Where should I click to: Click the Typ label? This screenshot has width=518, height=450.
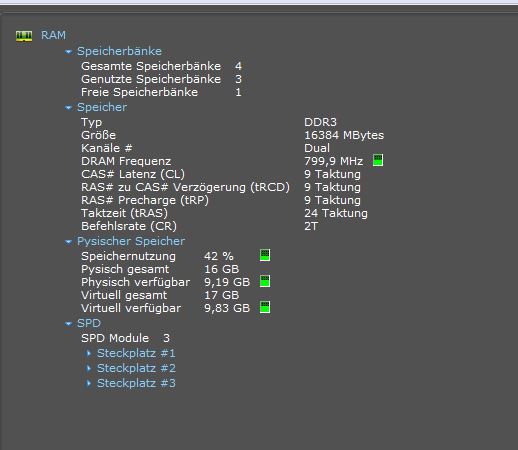pyautogui.click(x=91, y=122)
